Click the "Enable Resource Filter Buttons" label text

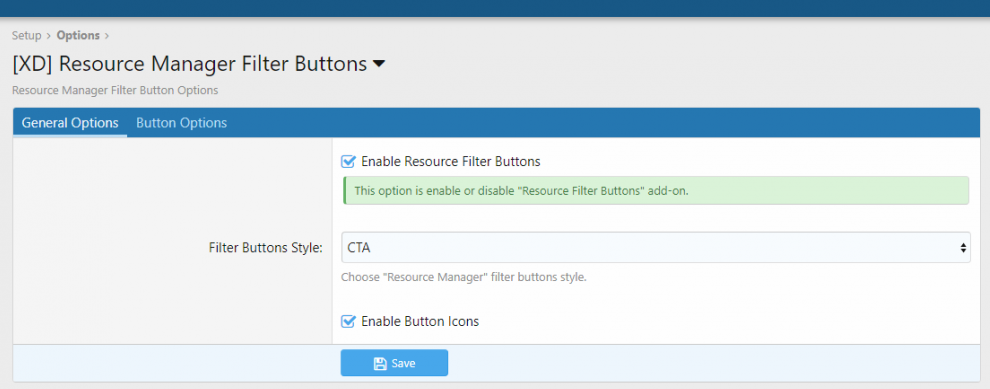click(x=451, y=161)
